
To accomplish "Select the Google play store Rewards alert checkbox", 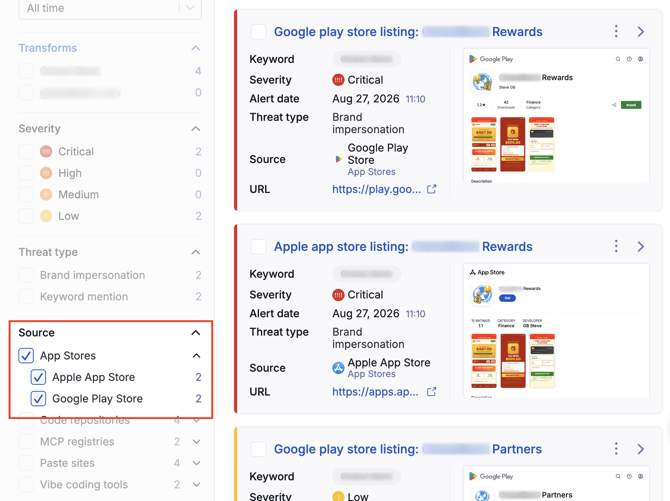I will pos(259,32).
